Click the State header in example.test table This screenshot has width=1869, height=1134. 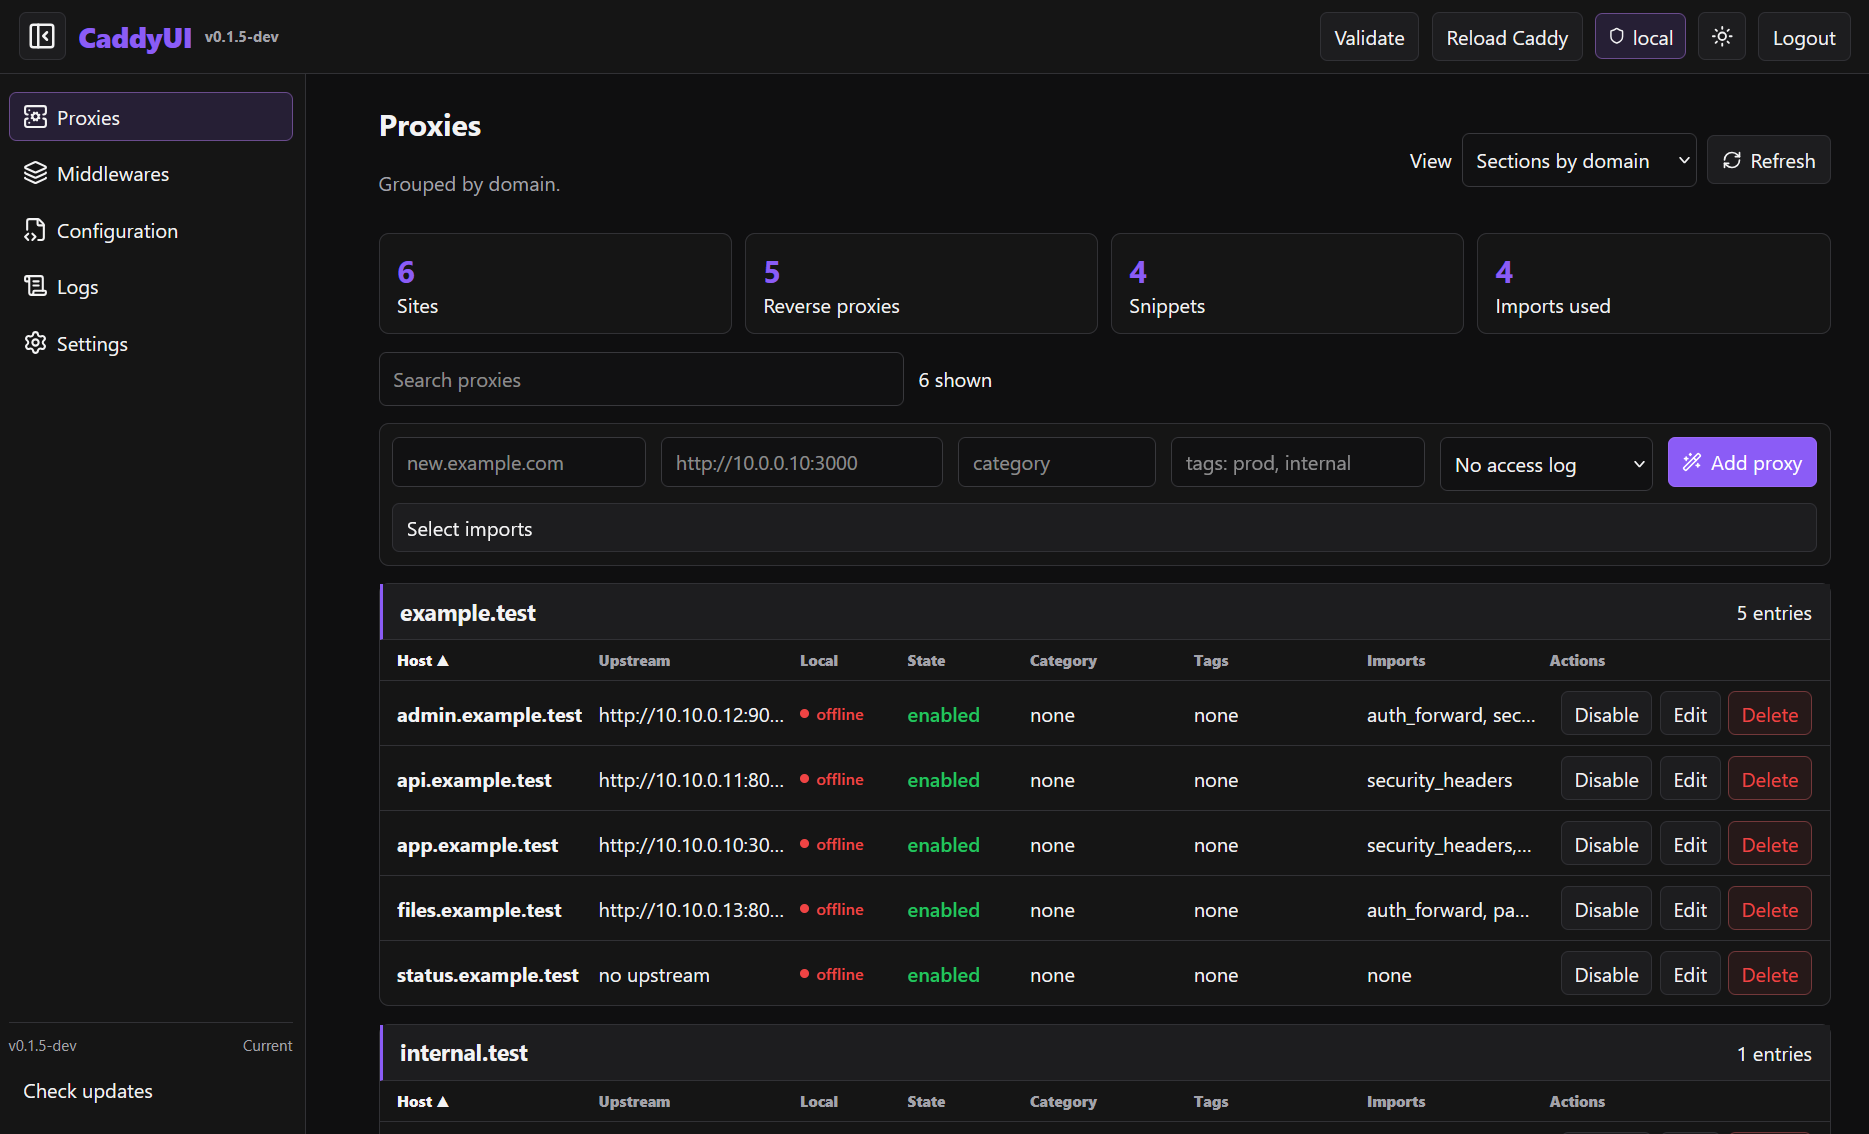926,660
